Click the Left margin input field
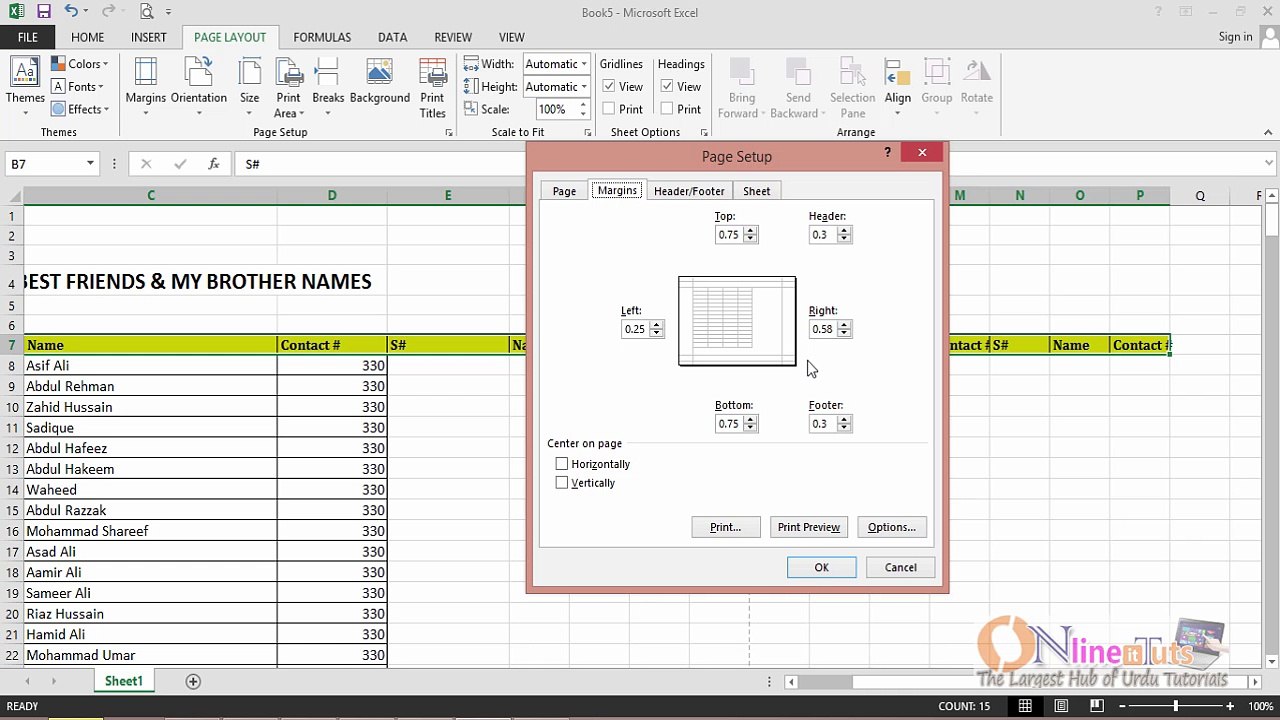 (634, 329)
